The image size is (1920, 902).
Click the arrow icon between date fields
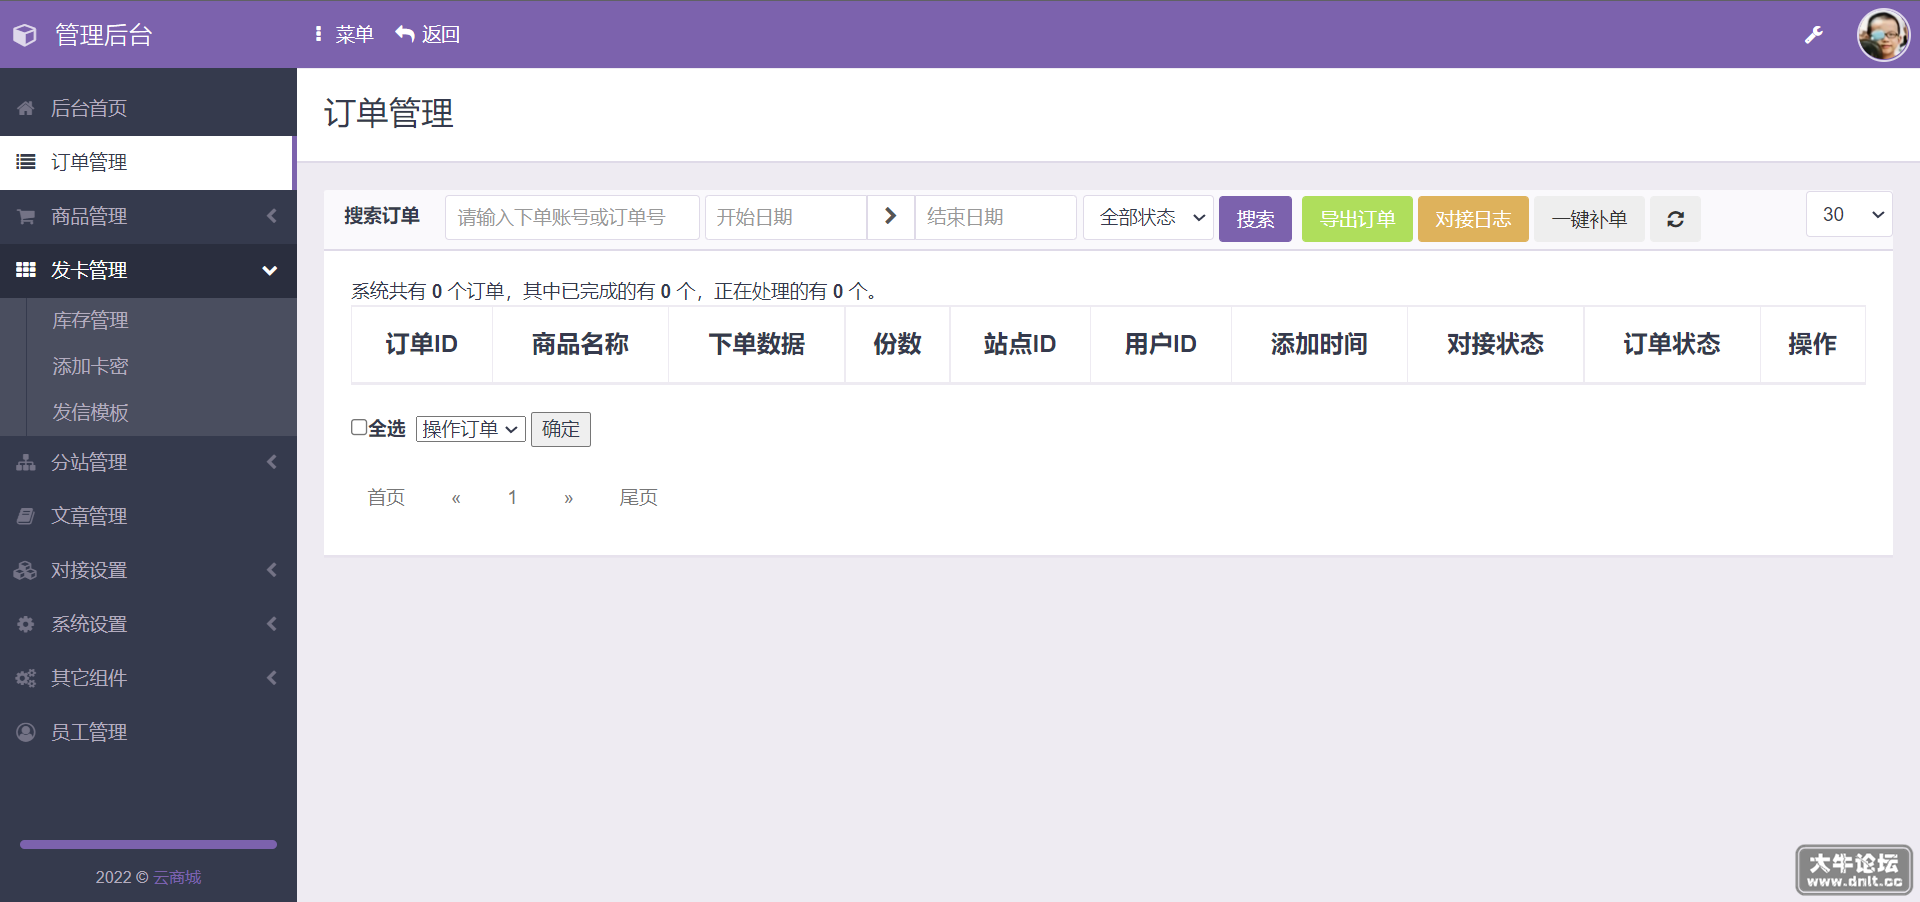(890, 217)
